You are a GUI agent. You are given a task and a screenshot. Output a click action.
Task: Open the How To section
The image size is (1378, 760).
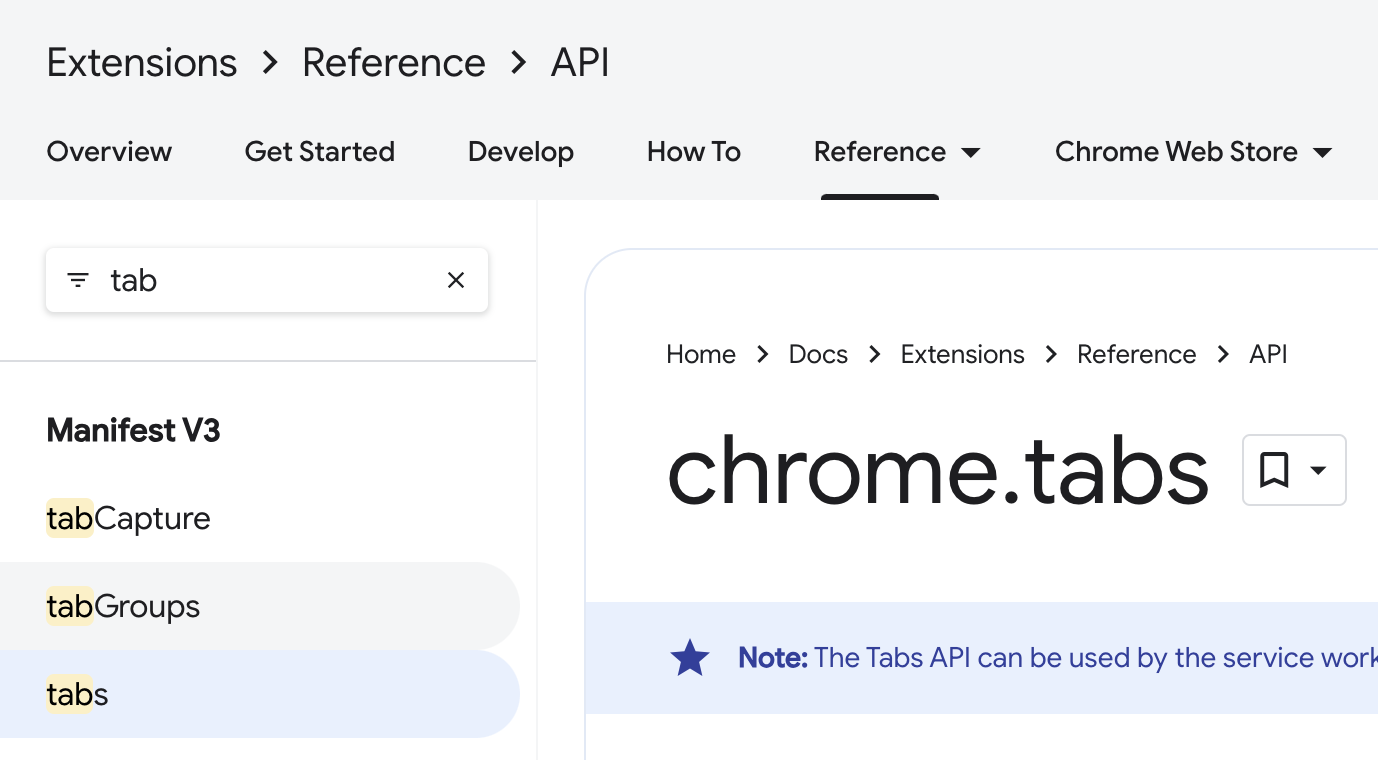tap(693, 152)
